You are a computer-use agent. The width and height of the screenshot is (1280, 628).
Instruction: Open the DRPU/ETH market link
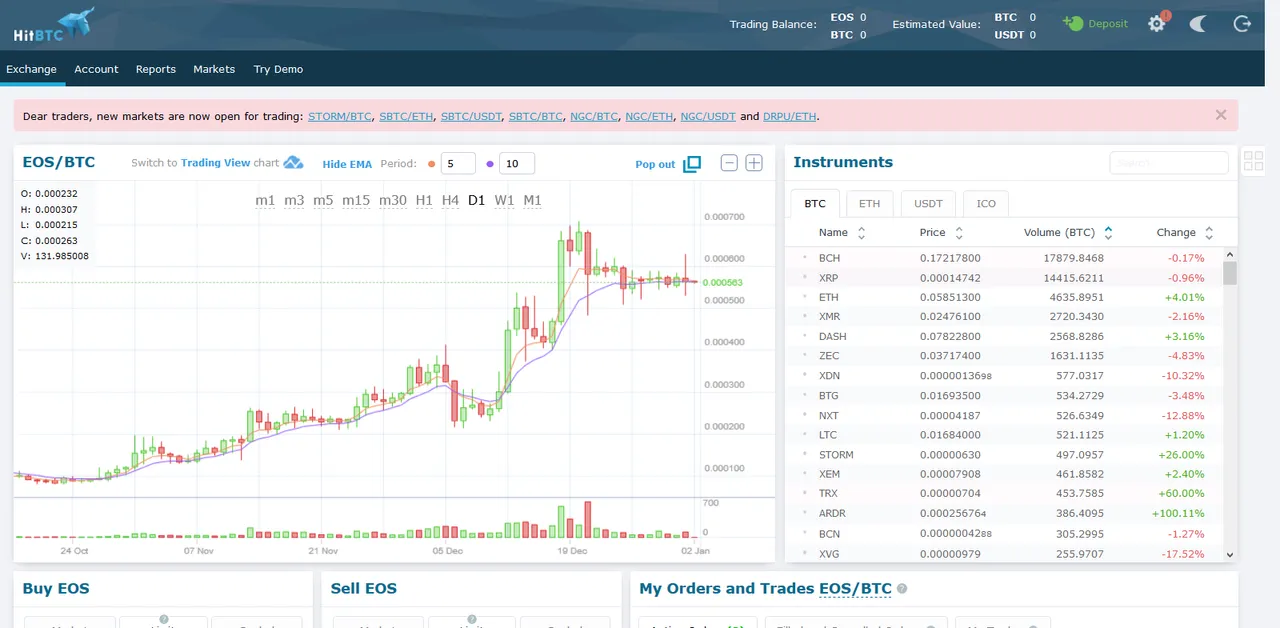click(x=790, y=116)
